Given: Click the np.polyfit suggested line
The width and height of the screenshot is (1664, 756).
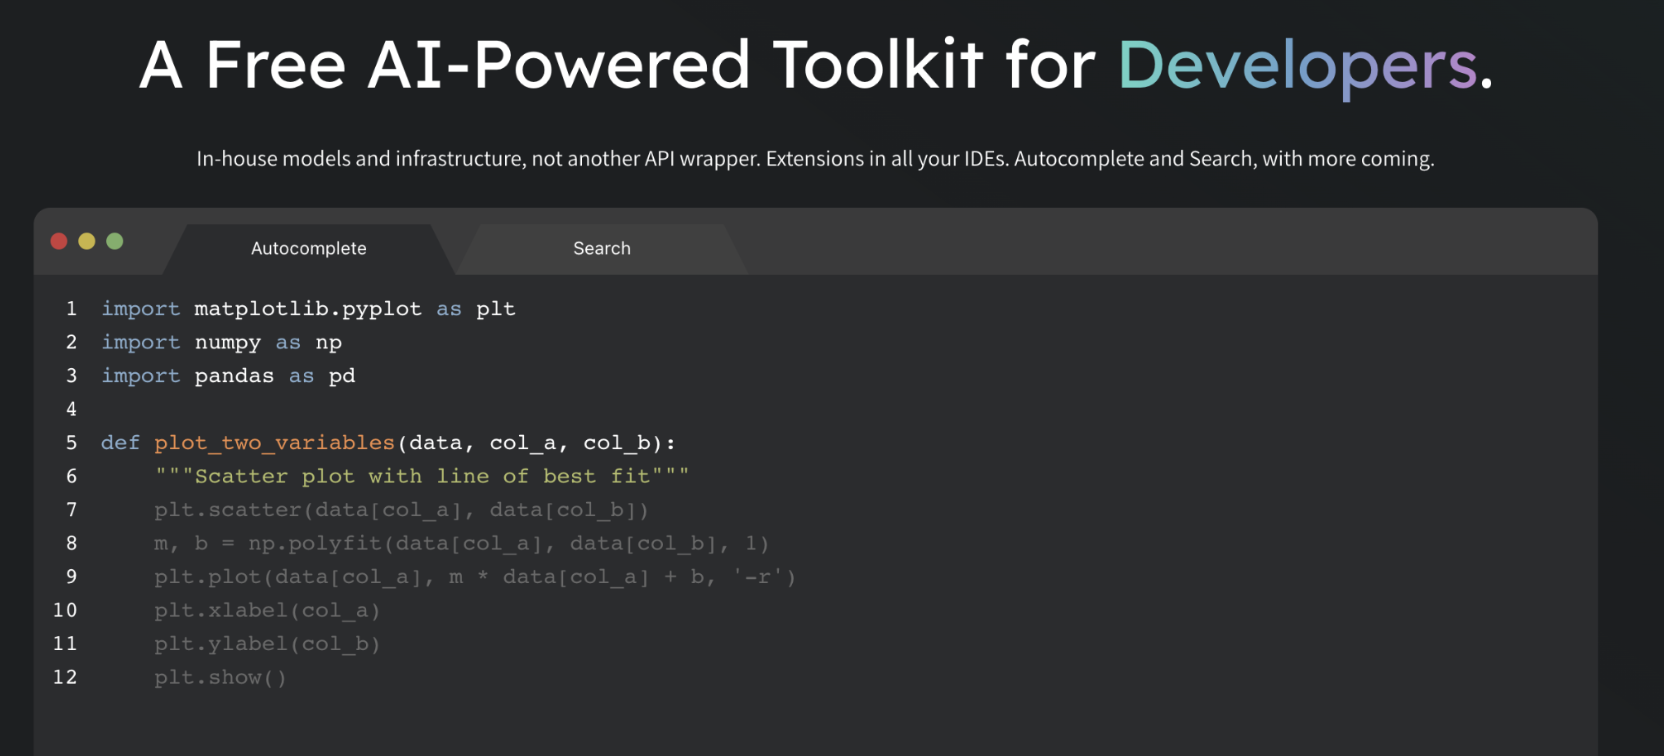Looking at the screenshot, I should [461, 543].
